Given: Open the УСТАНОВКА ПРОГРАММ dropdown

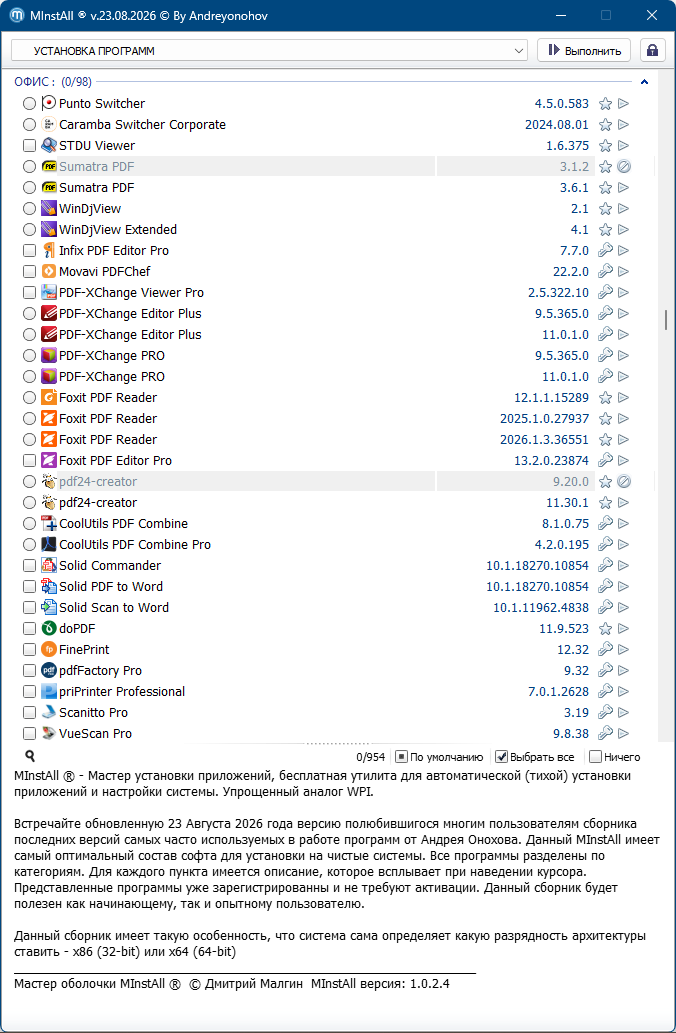Looking at the screenshot, I should point(269,51).
